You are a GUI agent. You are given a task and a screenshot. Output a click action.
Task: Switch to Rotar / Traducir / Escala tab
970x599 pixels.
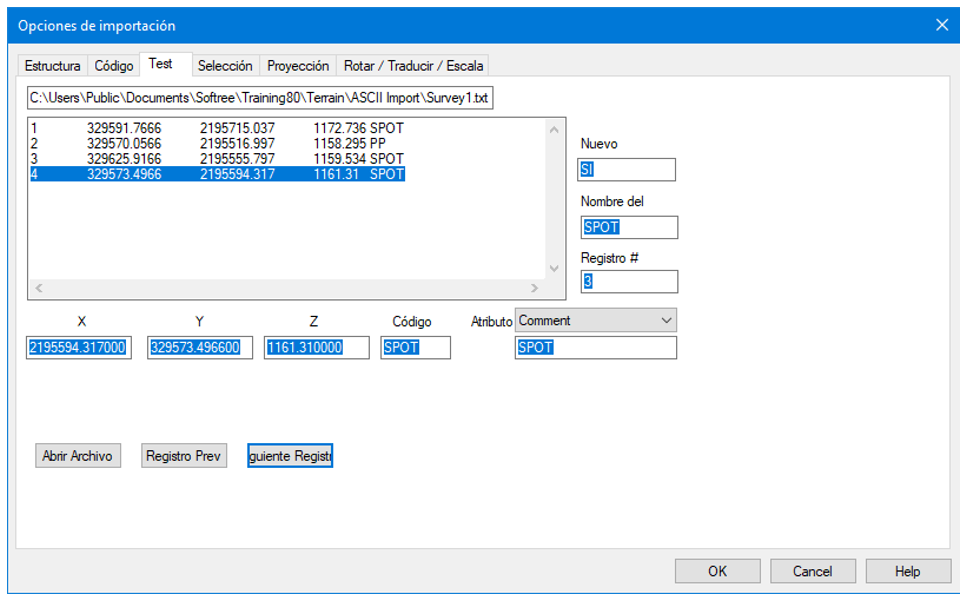413,66
